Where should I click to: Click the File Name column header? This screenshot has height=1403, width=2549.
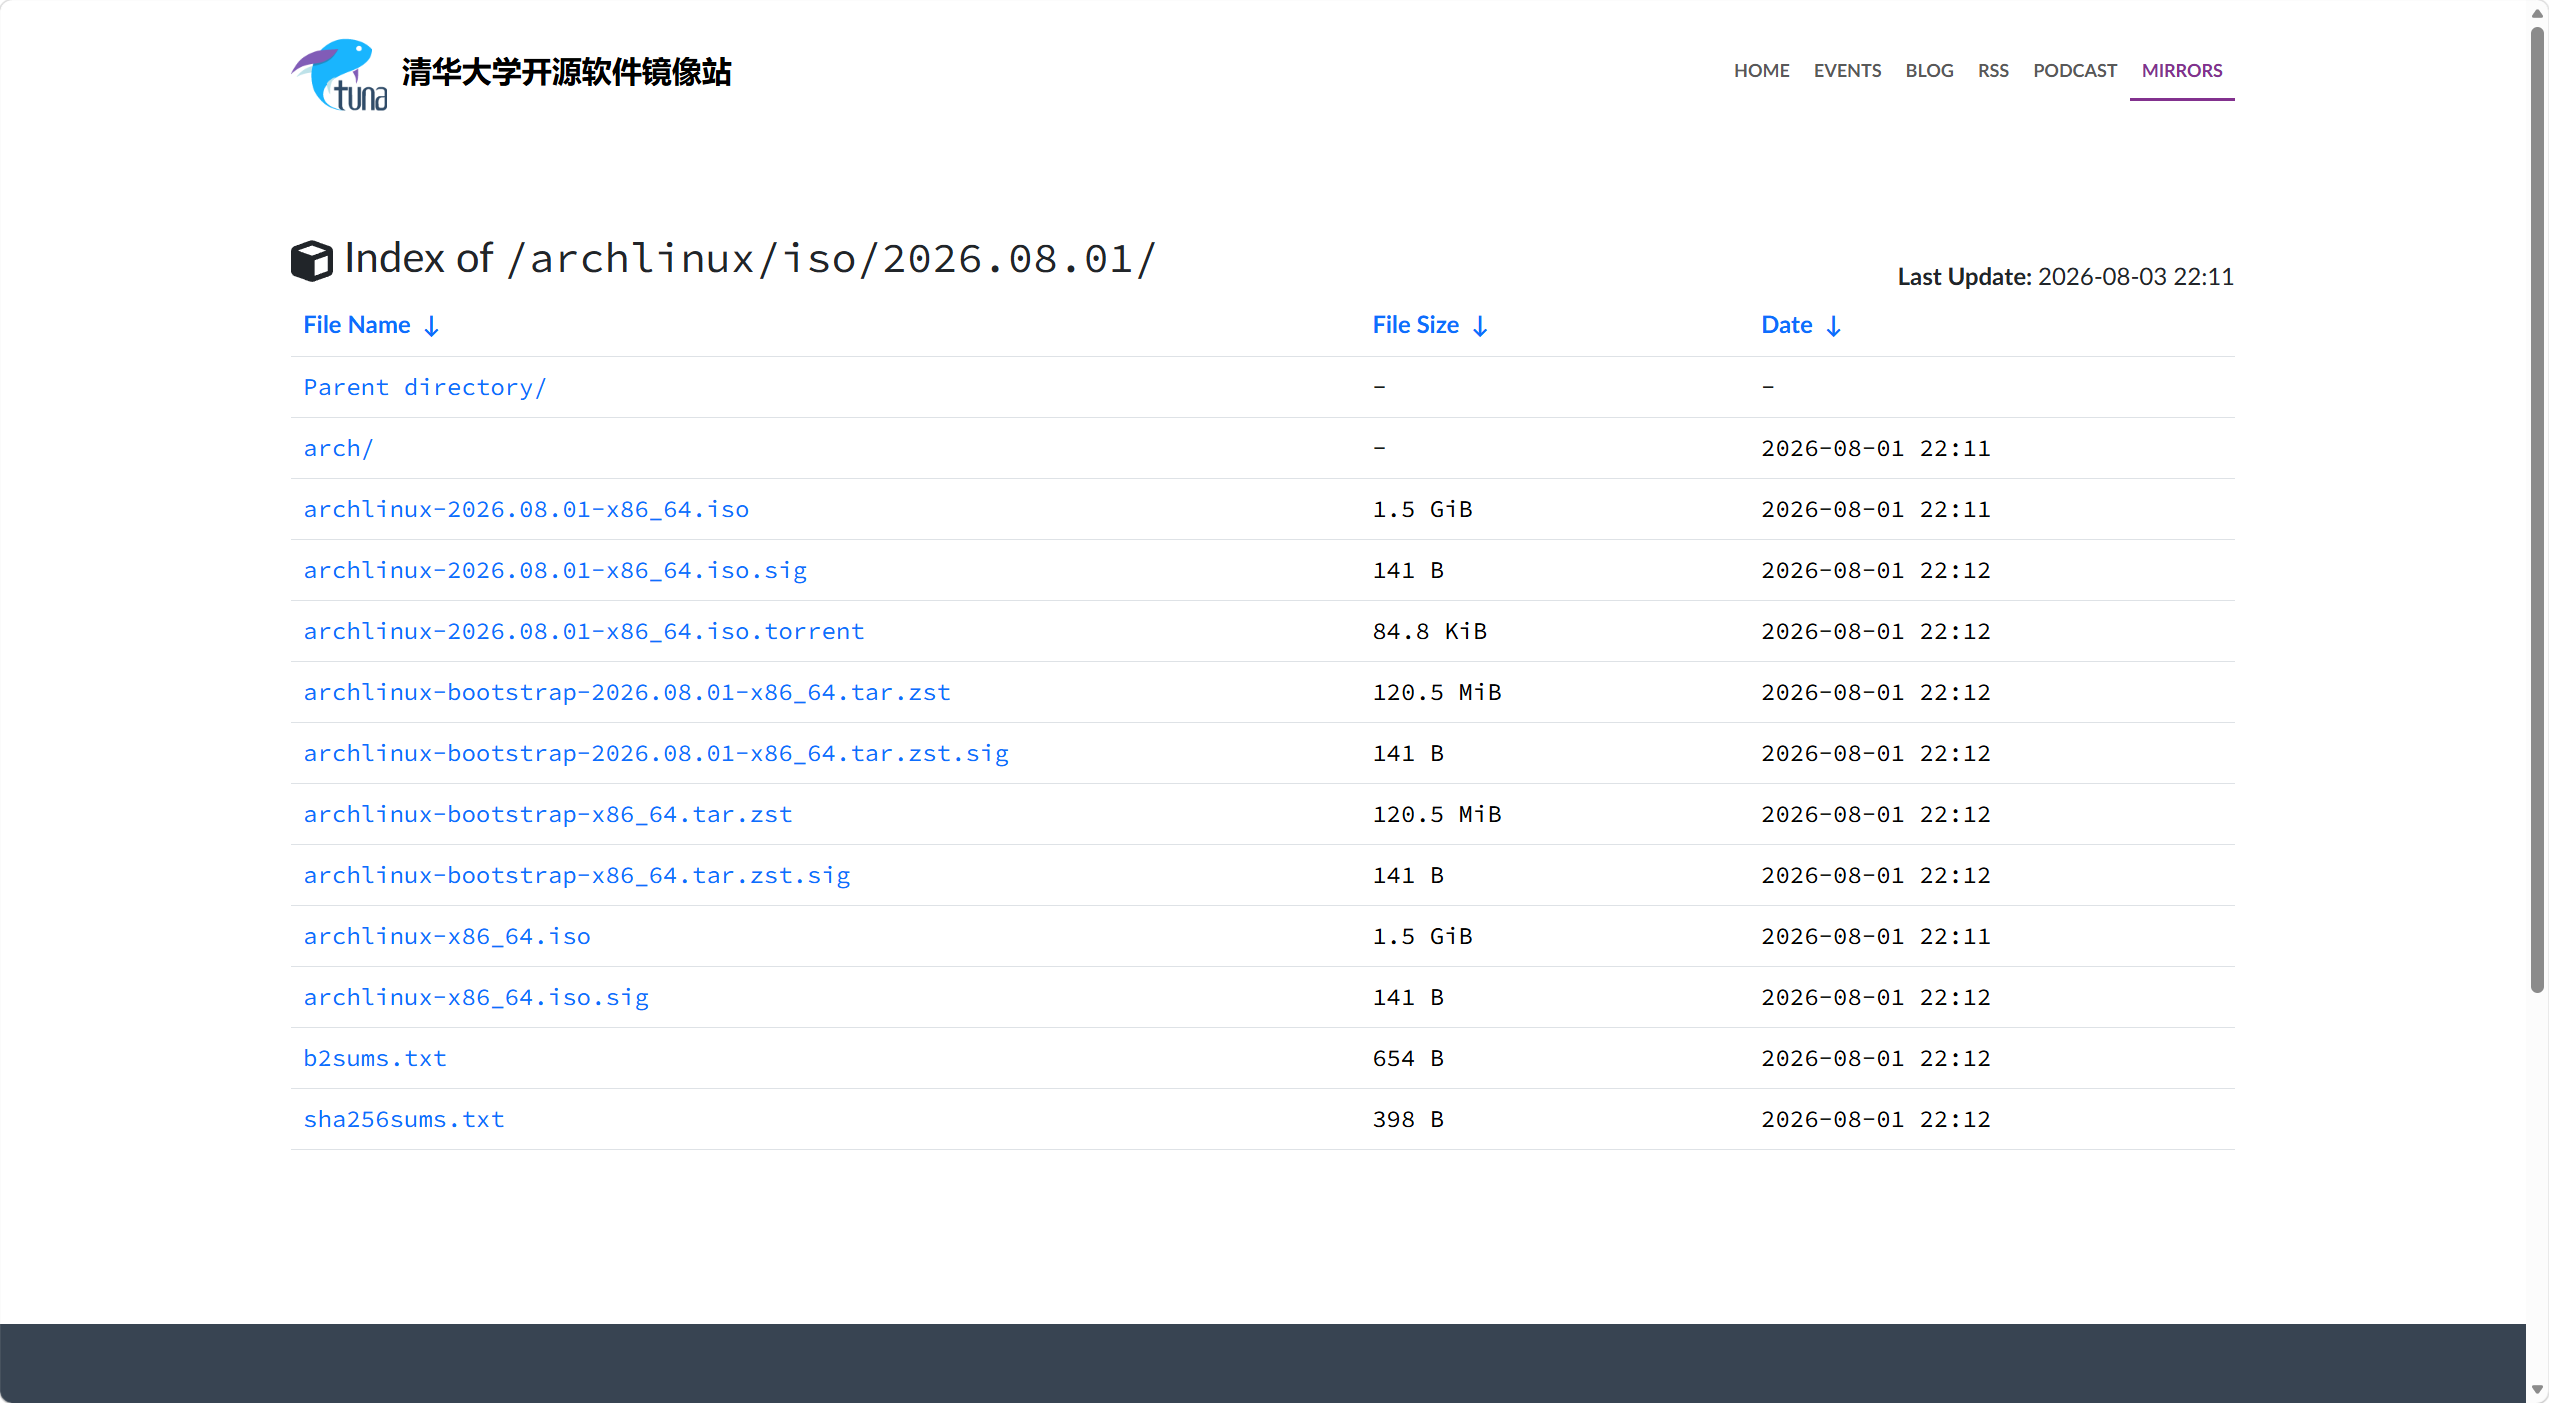click(x=357, y=325)
